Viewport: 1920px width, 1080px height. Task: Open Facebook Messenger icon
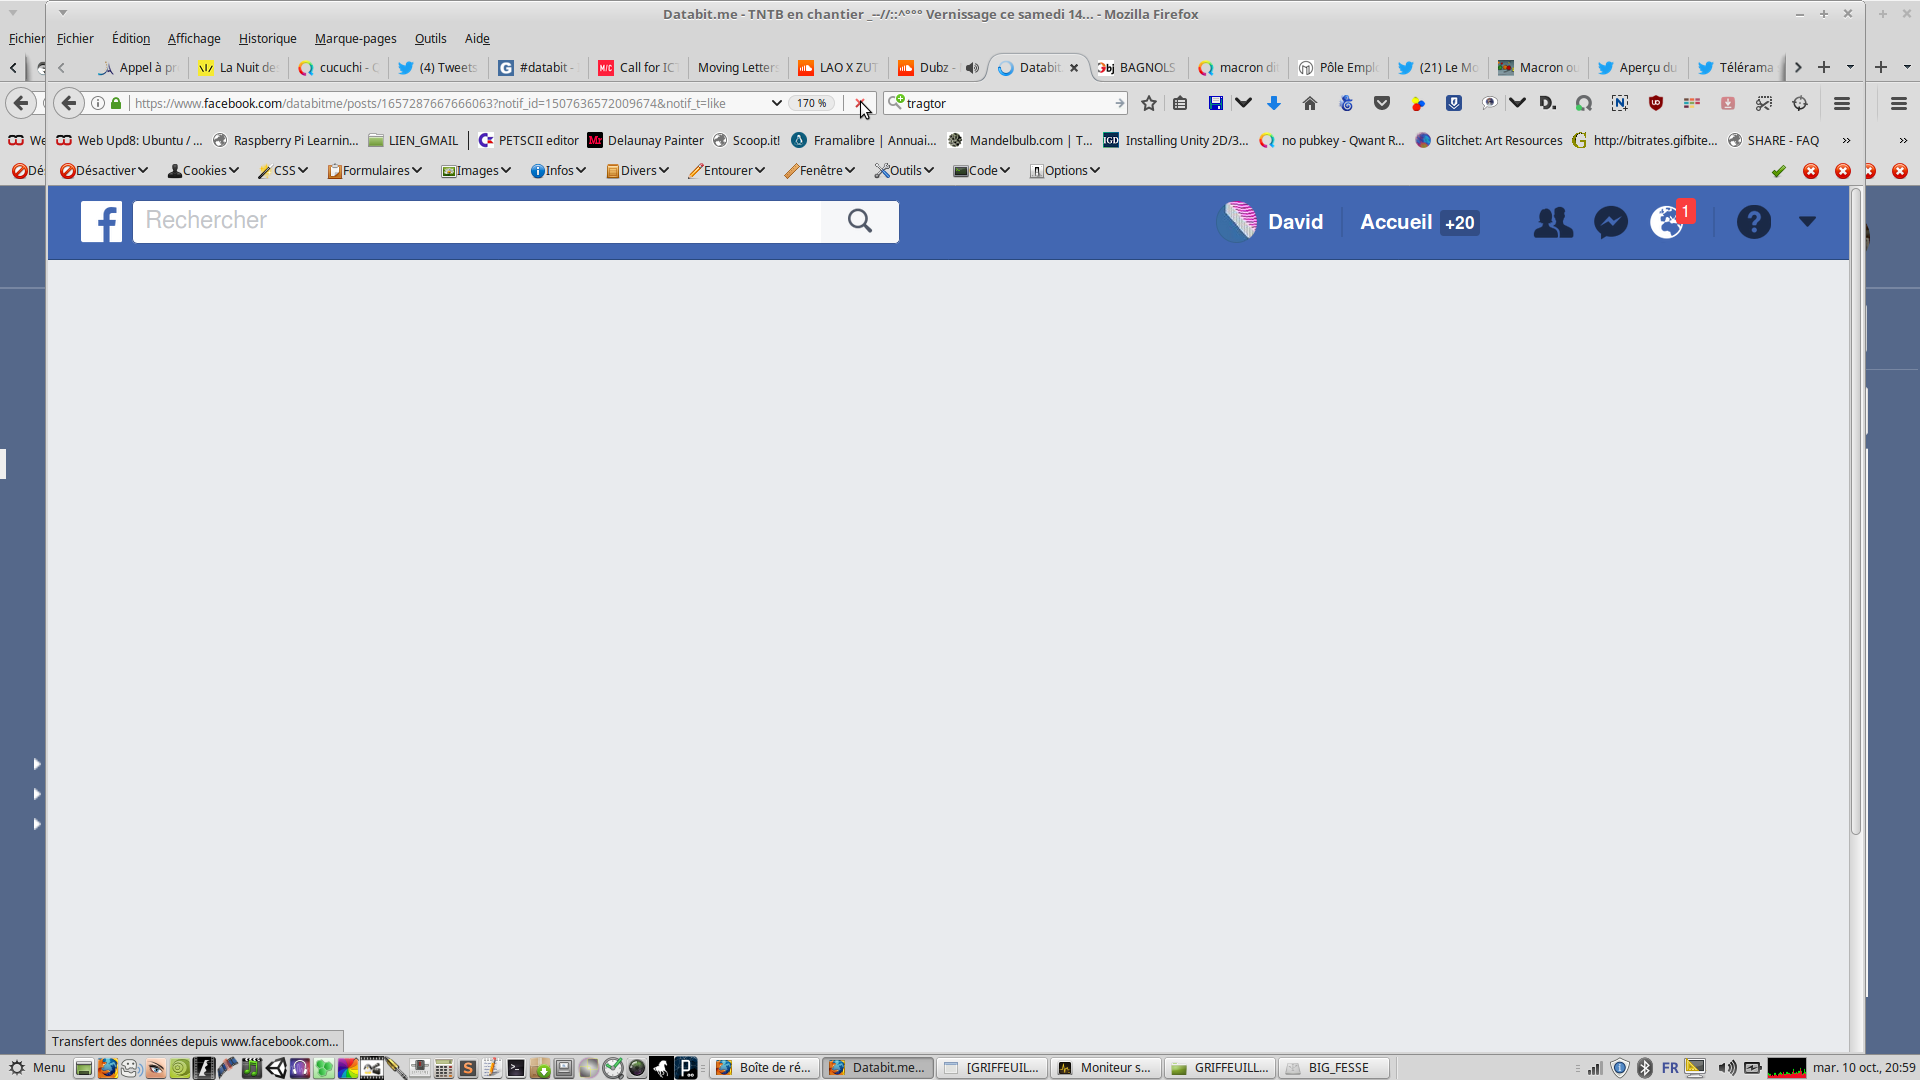1610,222
